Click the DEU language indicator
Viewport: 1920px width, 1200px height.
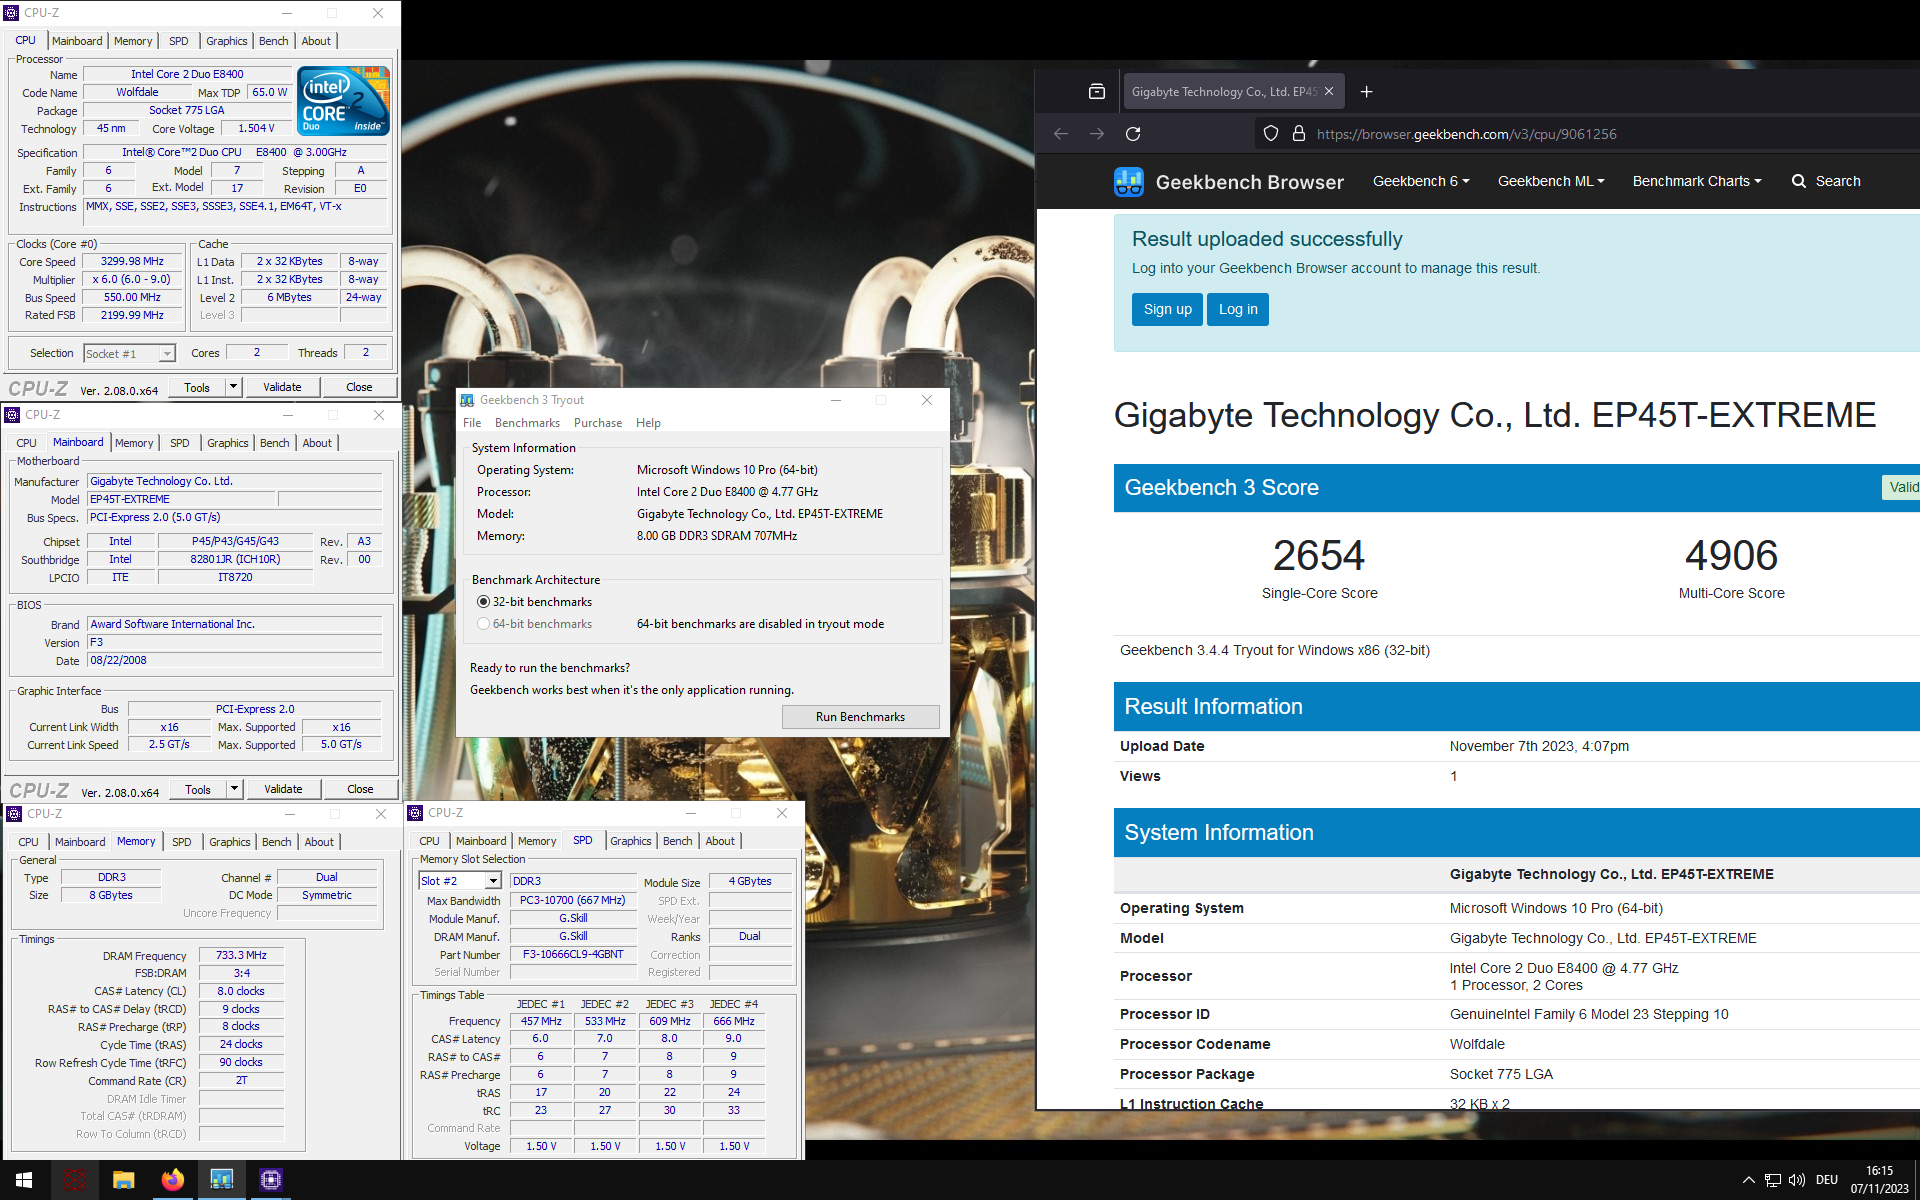point(1827,1180)
